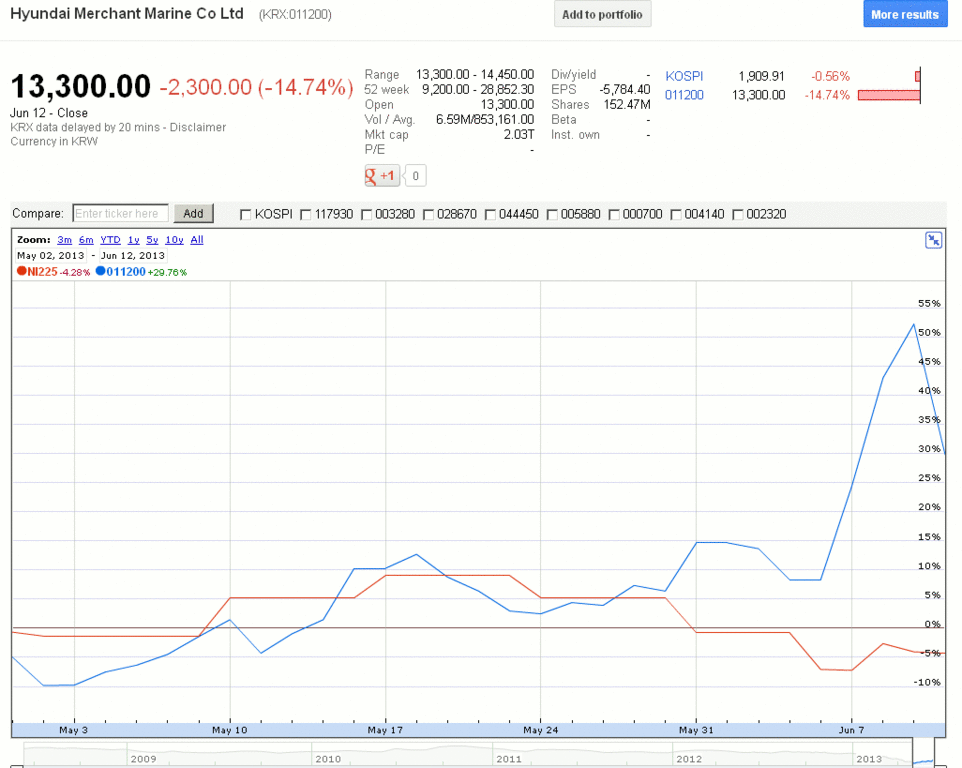962x768 pixels.
Task: Click the Google +1 button
Action: click(x=382, y=176)
